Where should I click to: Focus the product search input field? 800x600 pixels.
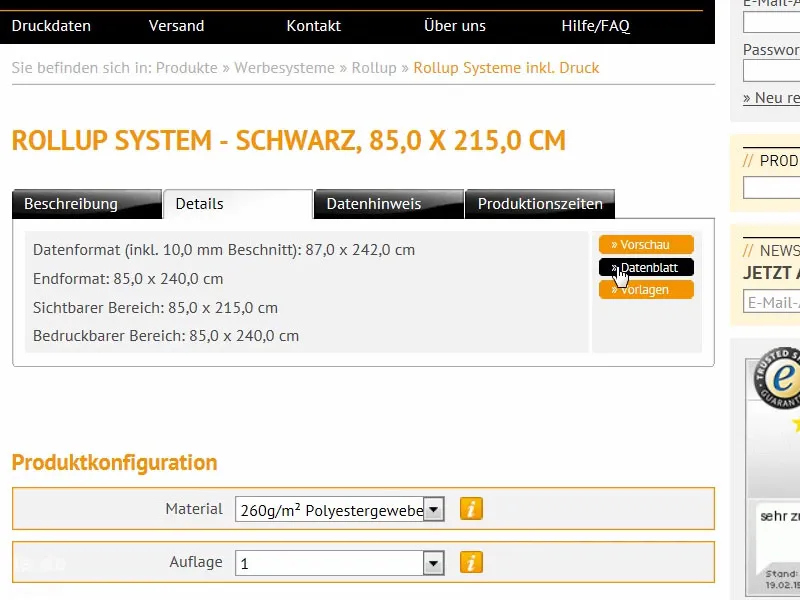[771, 188]
